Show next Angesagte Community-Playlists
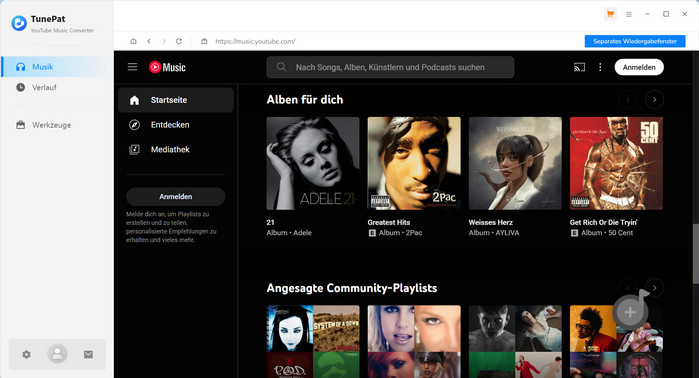 pos(654,288)
